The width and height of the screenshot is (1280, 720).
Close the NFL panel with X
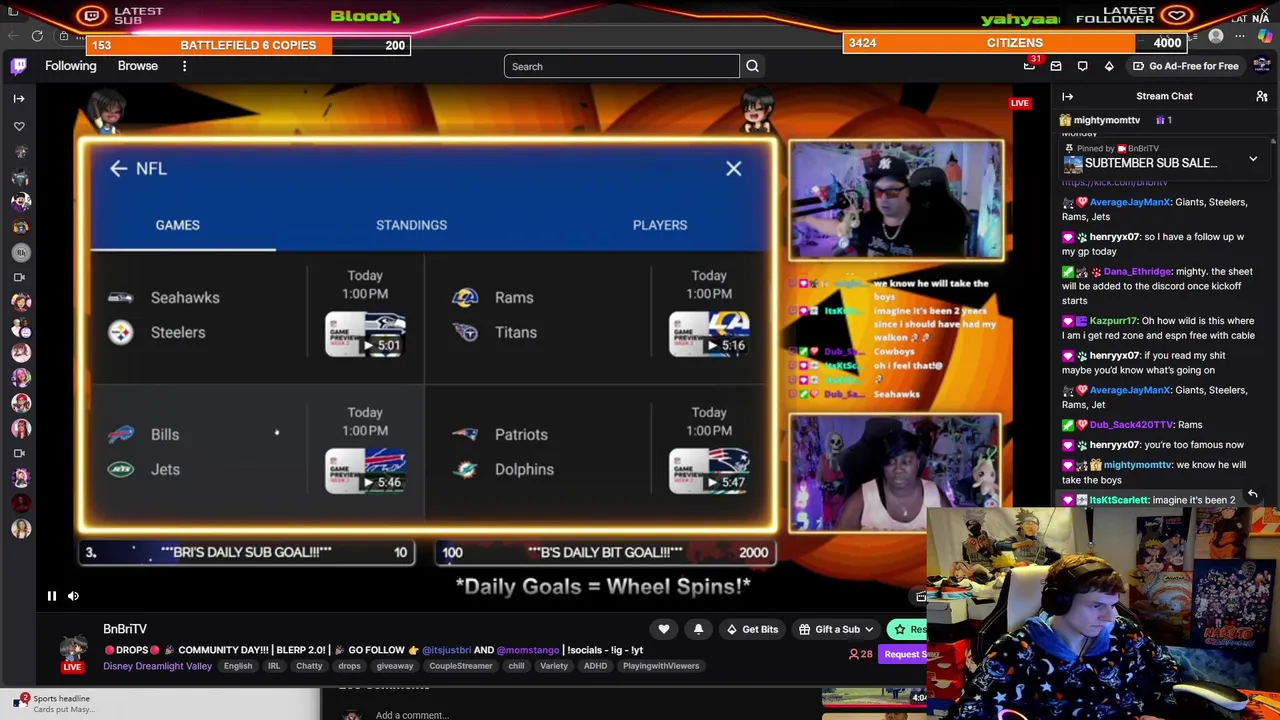tap(734, 169)
